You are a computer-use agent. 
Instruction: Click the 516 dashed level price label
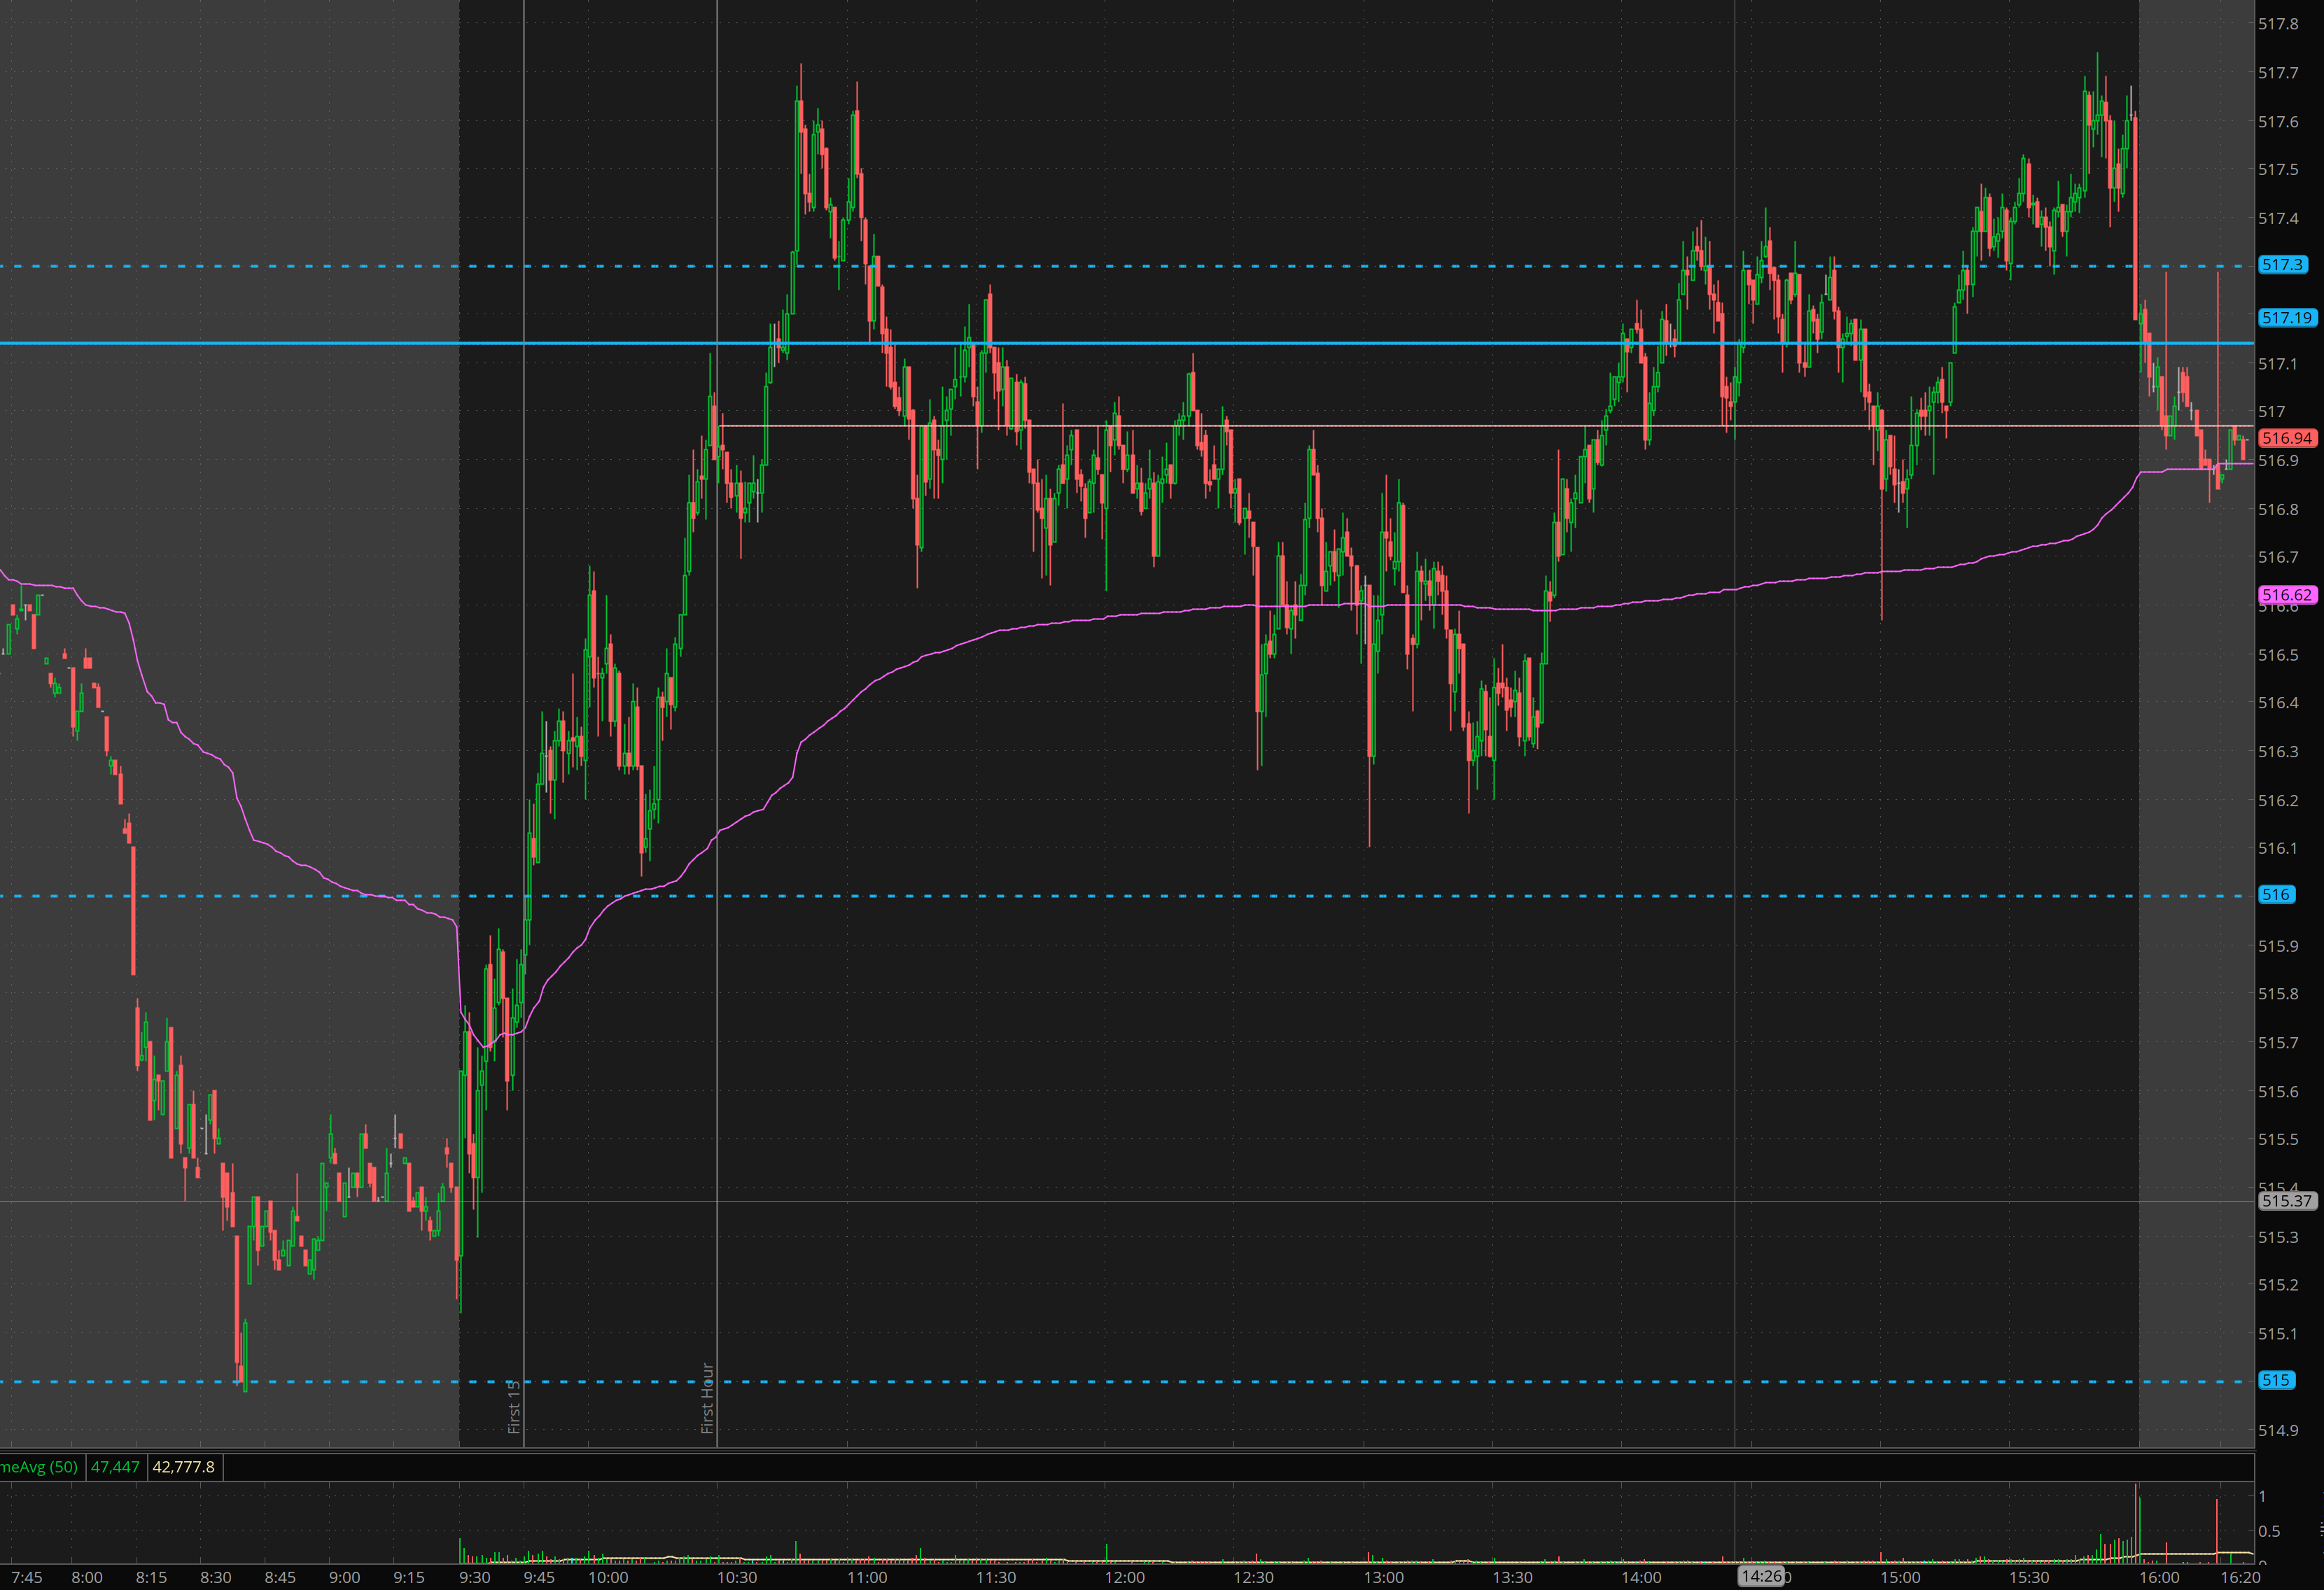2276,895
